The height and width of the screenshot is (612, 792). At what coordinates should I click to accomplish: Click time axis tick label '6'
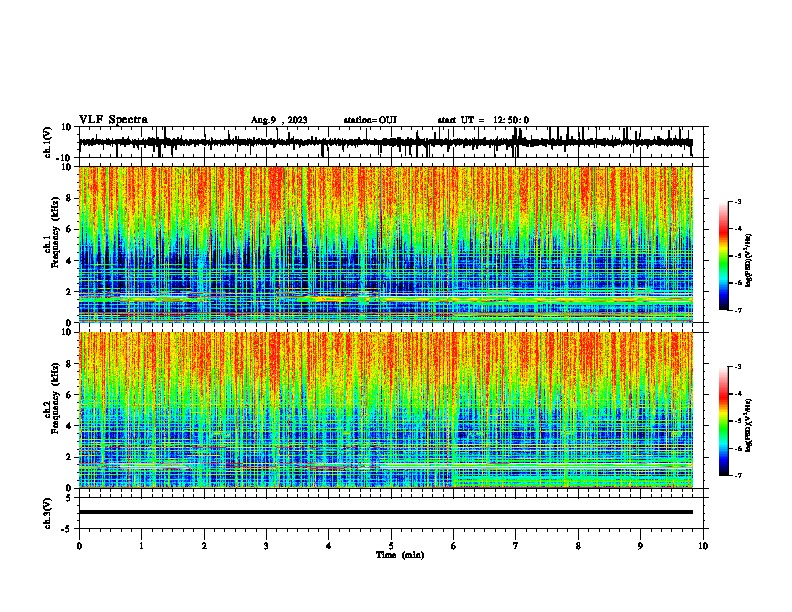454,546
